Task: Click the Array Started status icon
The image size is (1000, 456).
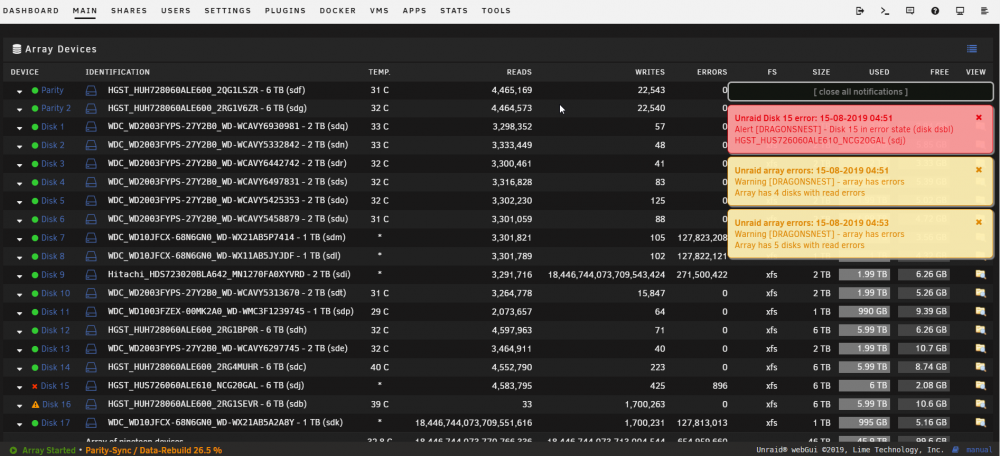Action: click(x=13, y=450)
